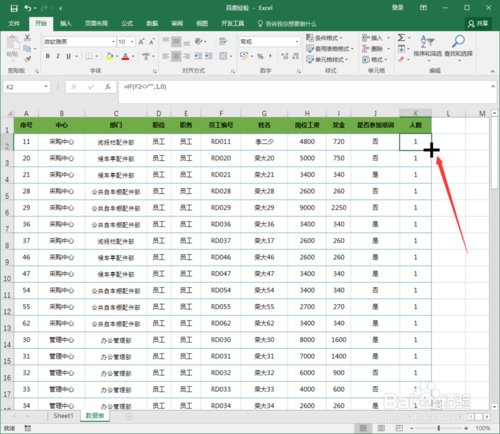
Task: Click the accounting number format icon
Action: tap(244, 56)
